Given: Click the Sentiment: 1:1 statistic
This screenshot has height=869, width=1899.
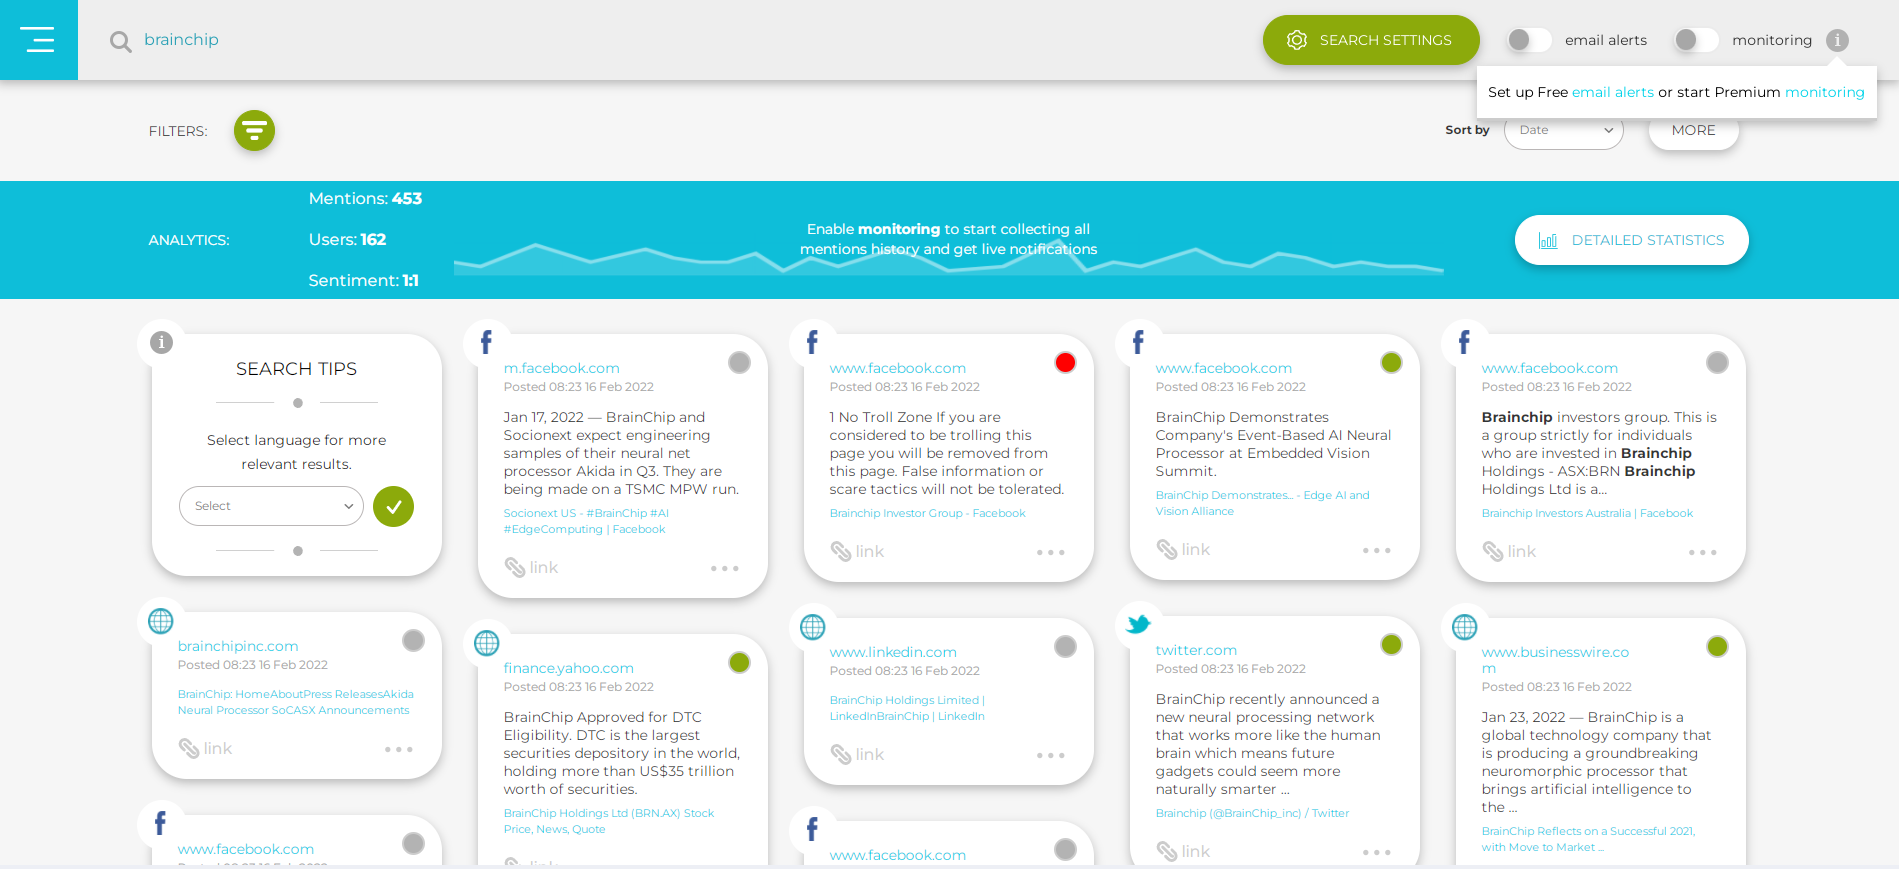Looking at the screenshot, I should click(x=363, y=281).
